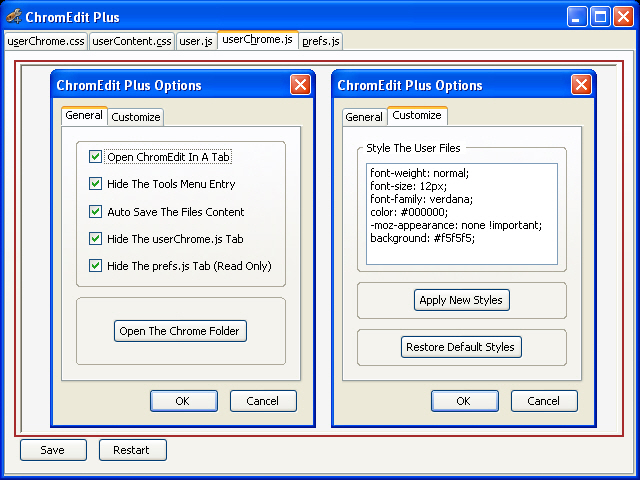Close the left ChromEdit Plus Options dialog

[x=300, y=85]
